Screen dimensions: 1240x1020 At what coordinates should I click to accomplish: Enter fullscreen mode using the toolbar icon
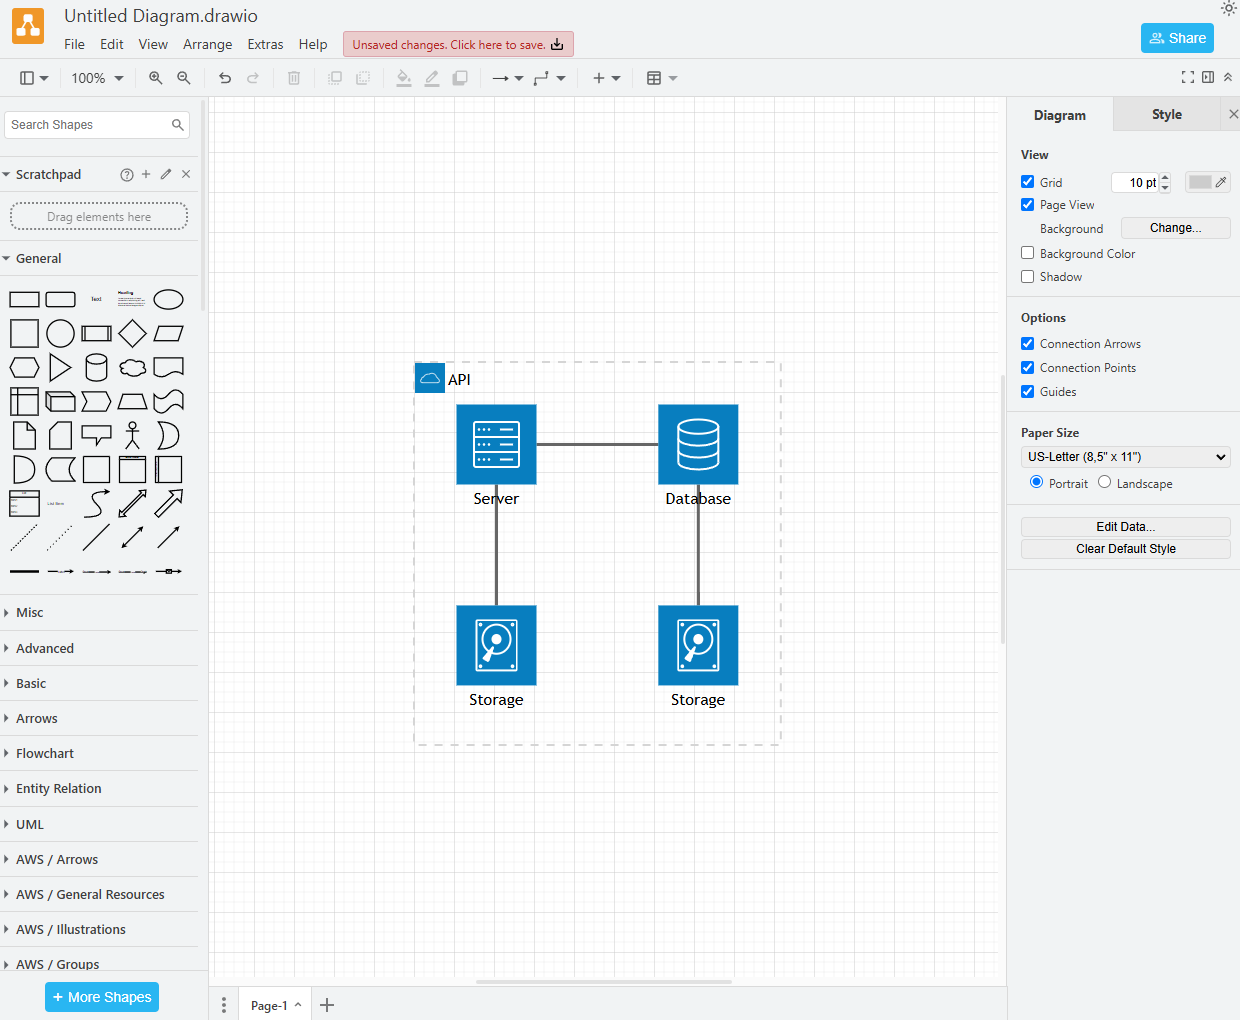1188,76
